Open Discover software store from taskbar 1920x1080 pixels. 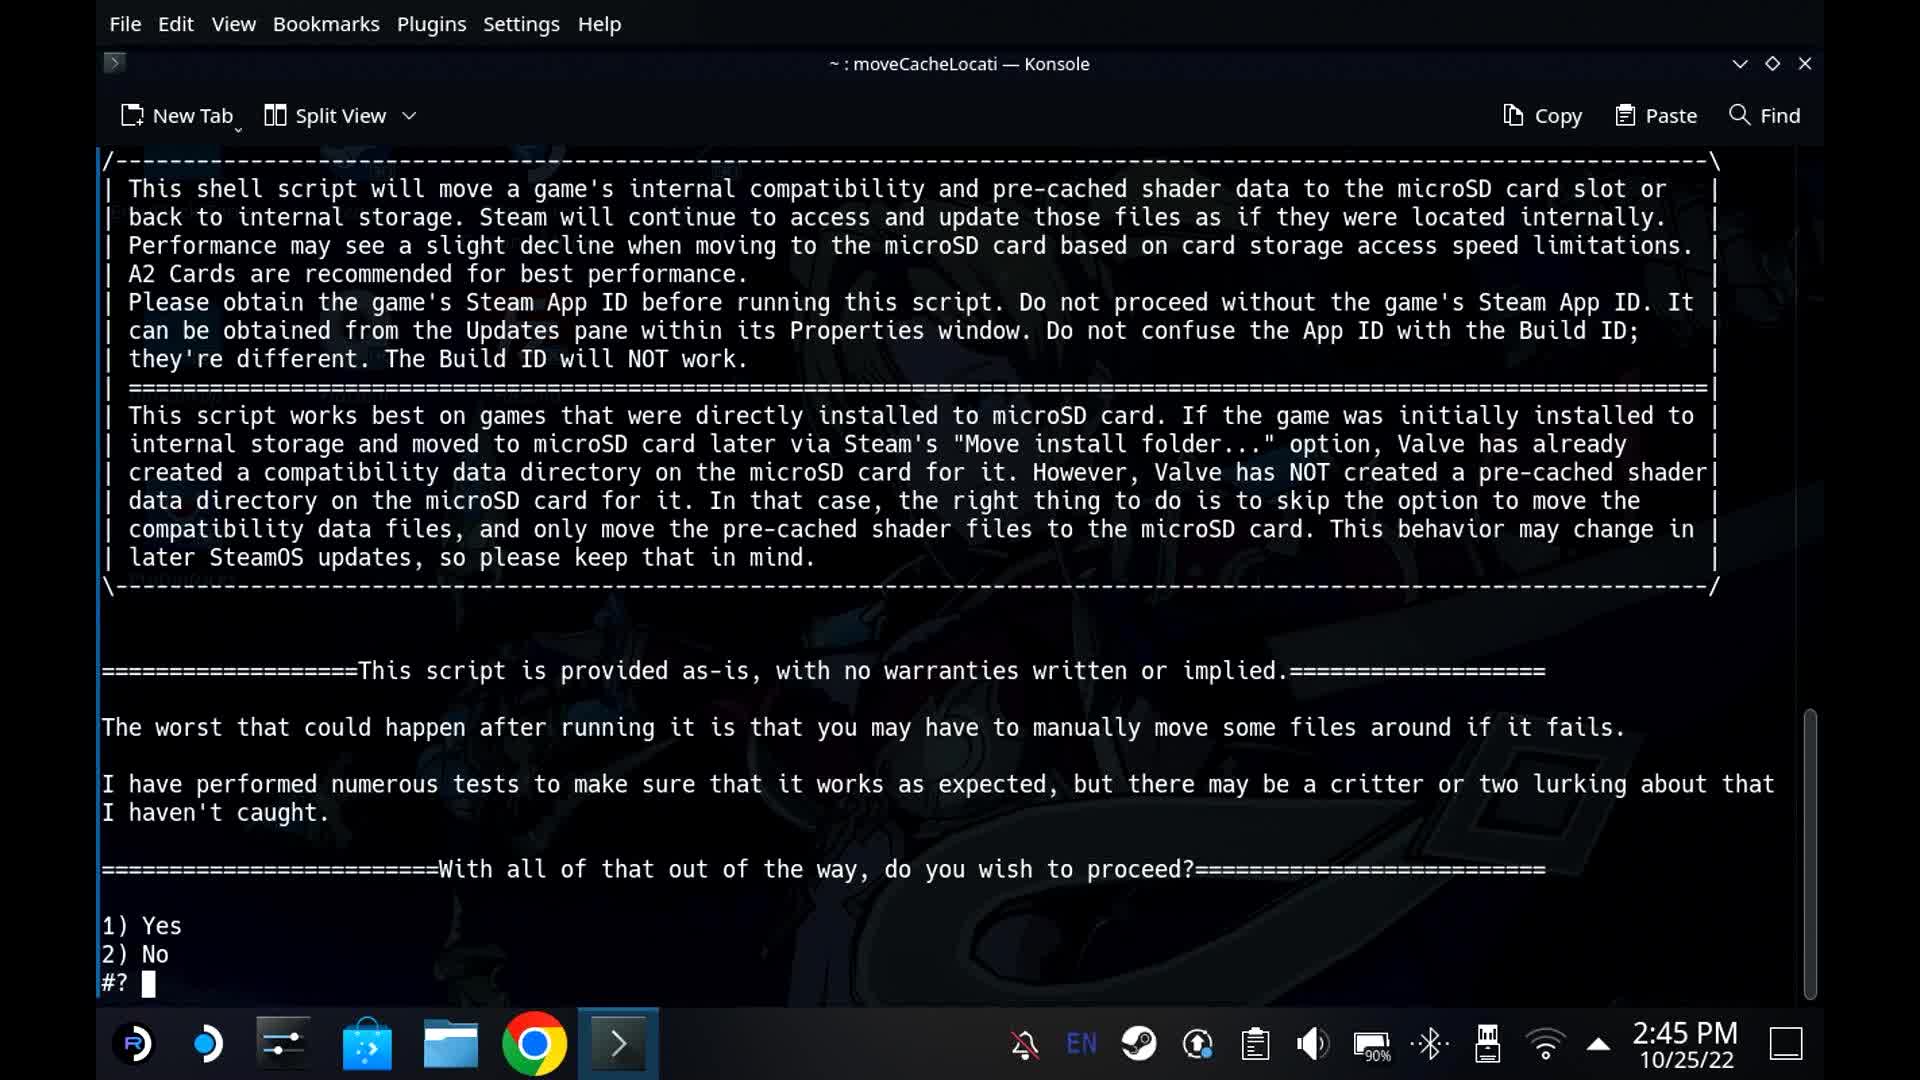click(366, 1043)
